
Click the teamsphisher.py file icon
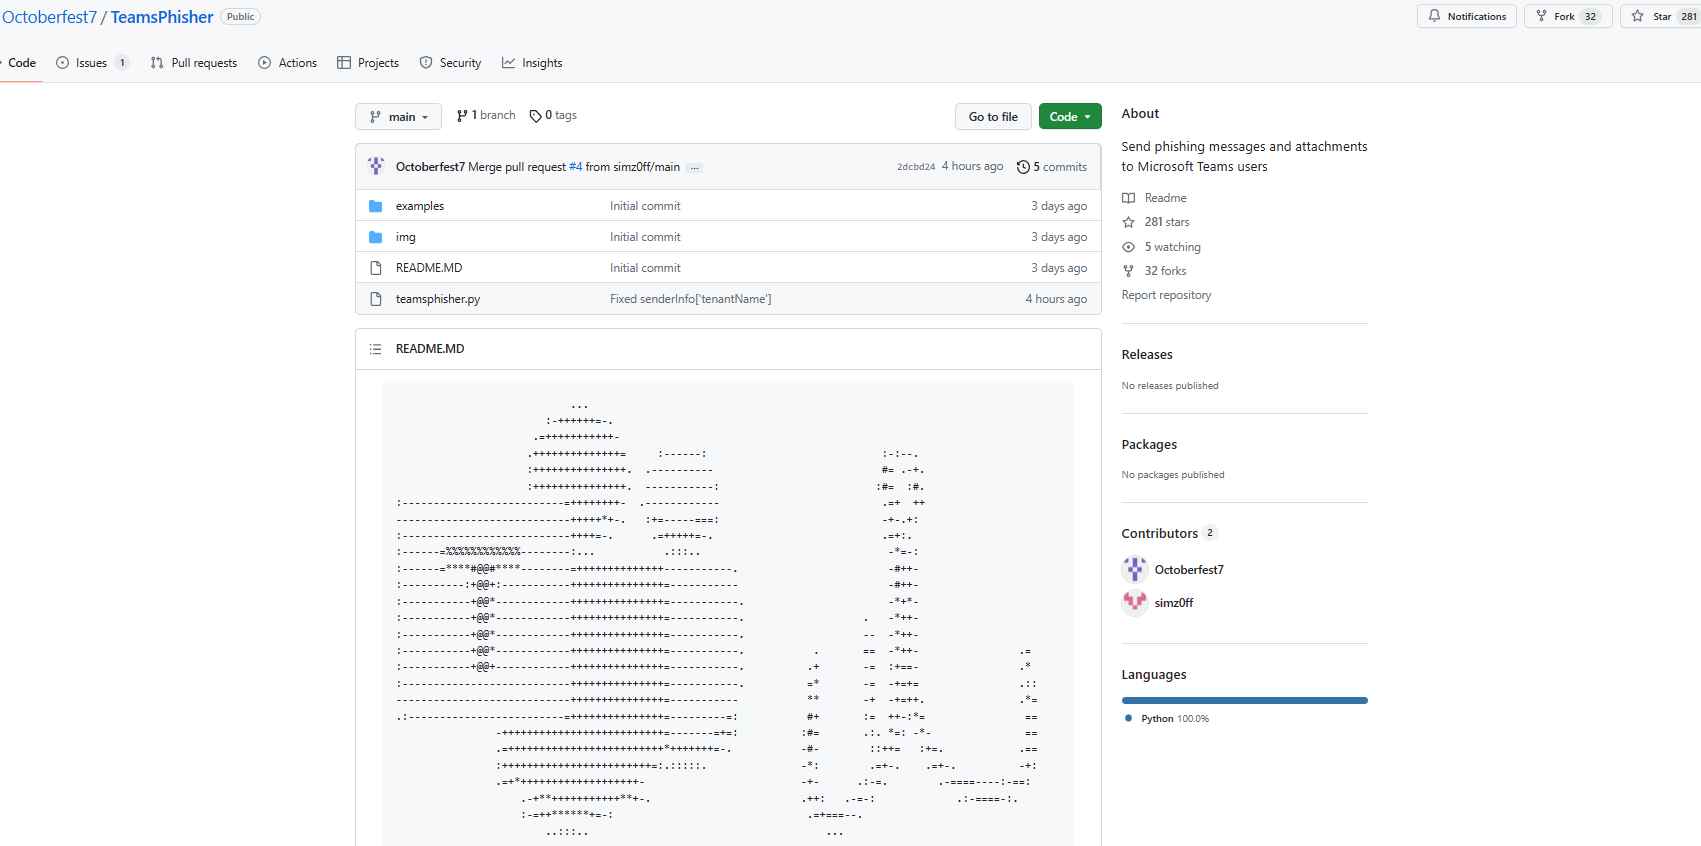[376, 299]
